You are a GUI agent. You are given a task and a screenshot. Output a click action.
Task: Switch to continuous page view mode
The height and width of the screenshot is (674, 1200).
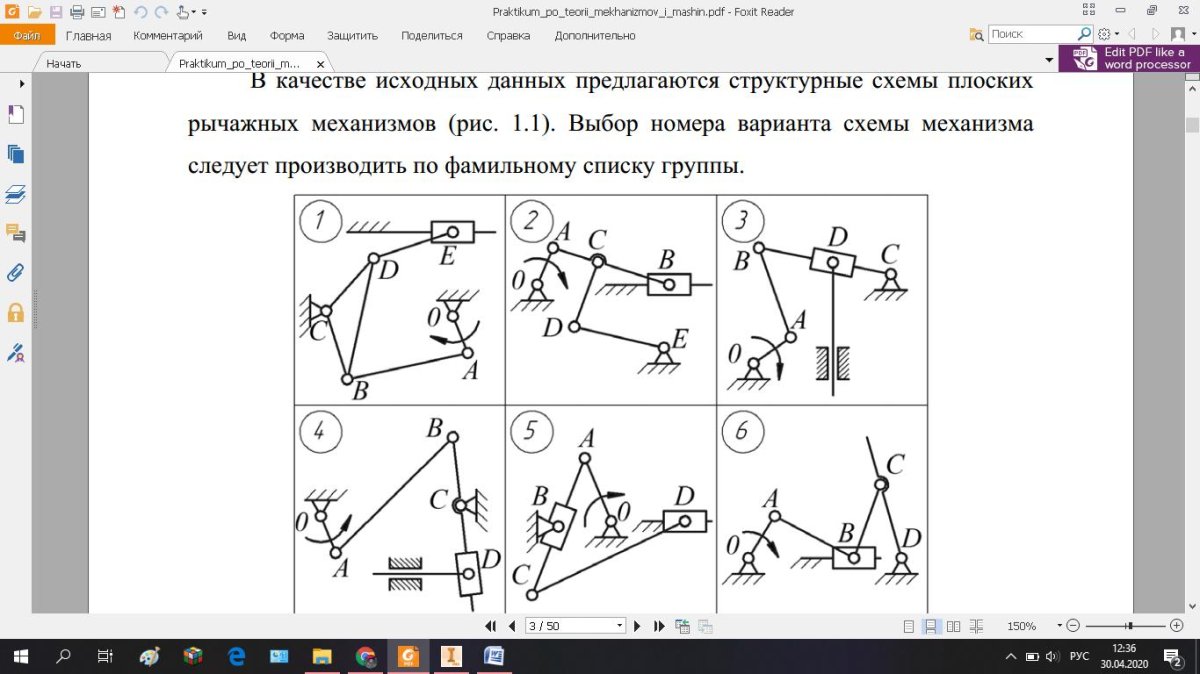point(930,626)
